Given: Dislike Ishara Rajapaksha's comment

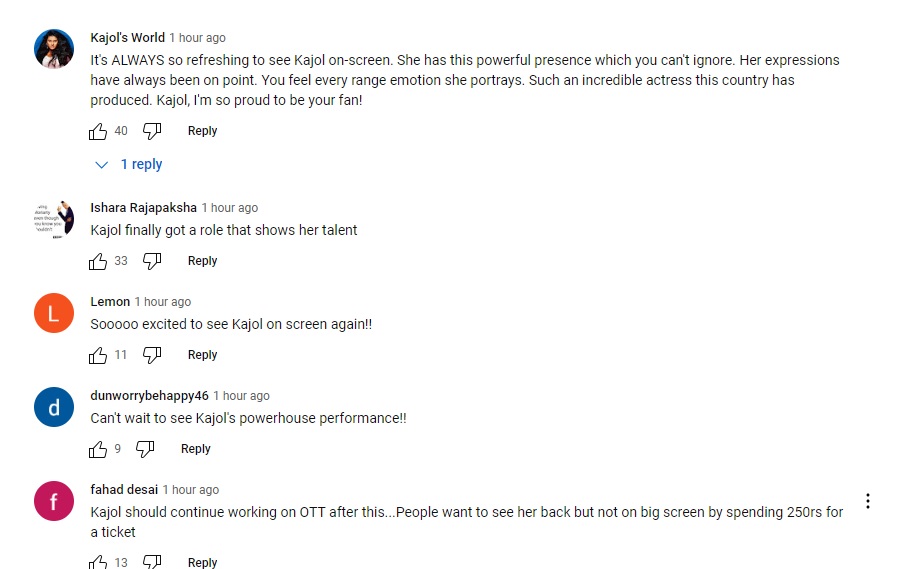Looking at the screenshot, I should pos(152,261).
